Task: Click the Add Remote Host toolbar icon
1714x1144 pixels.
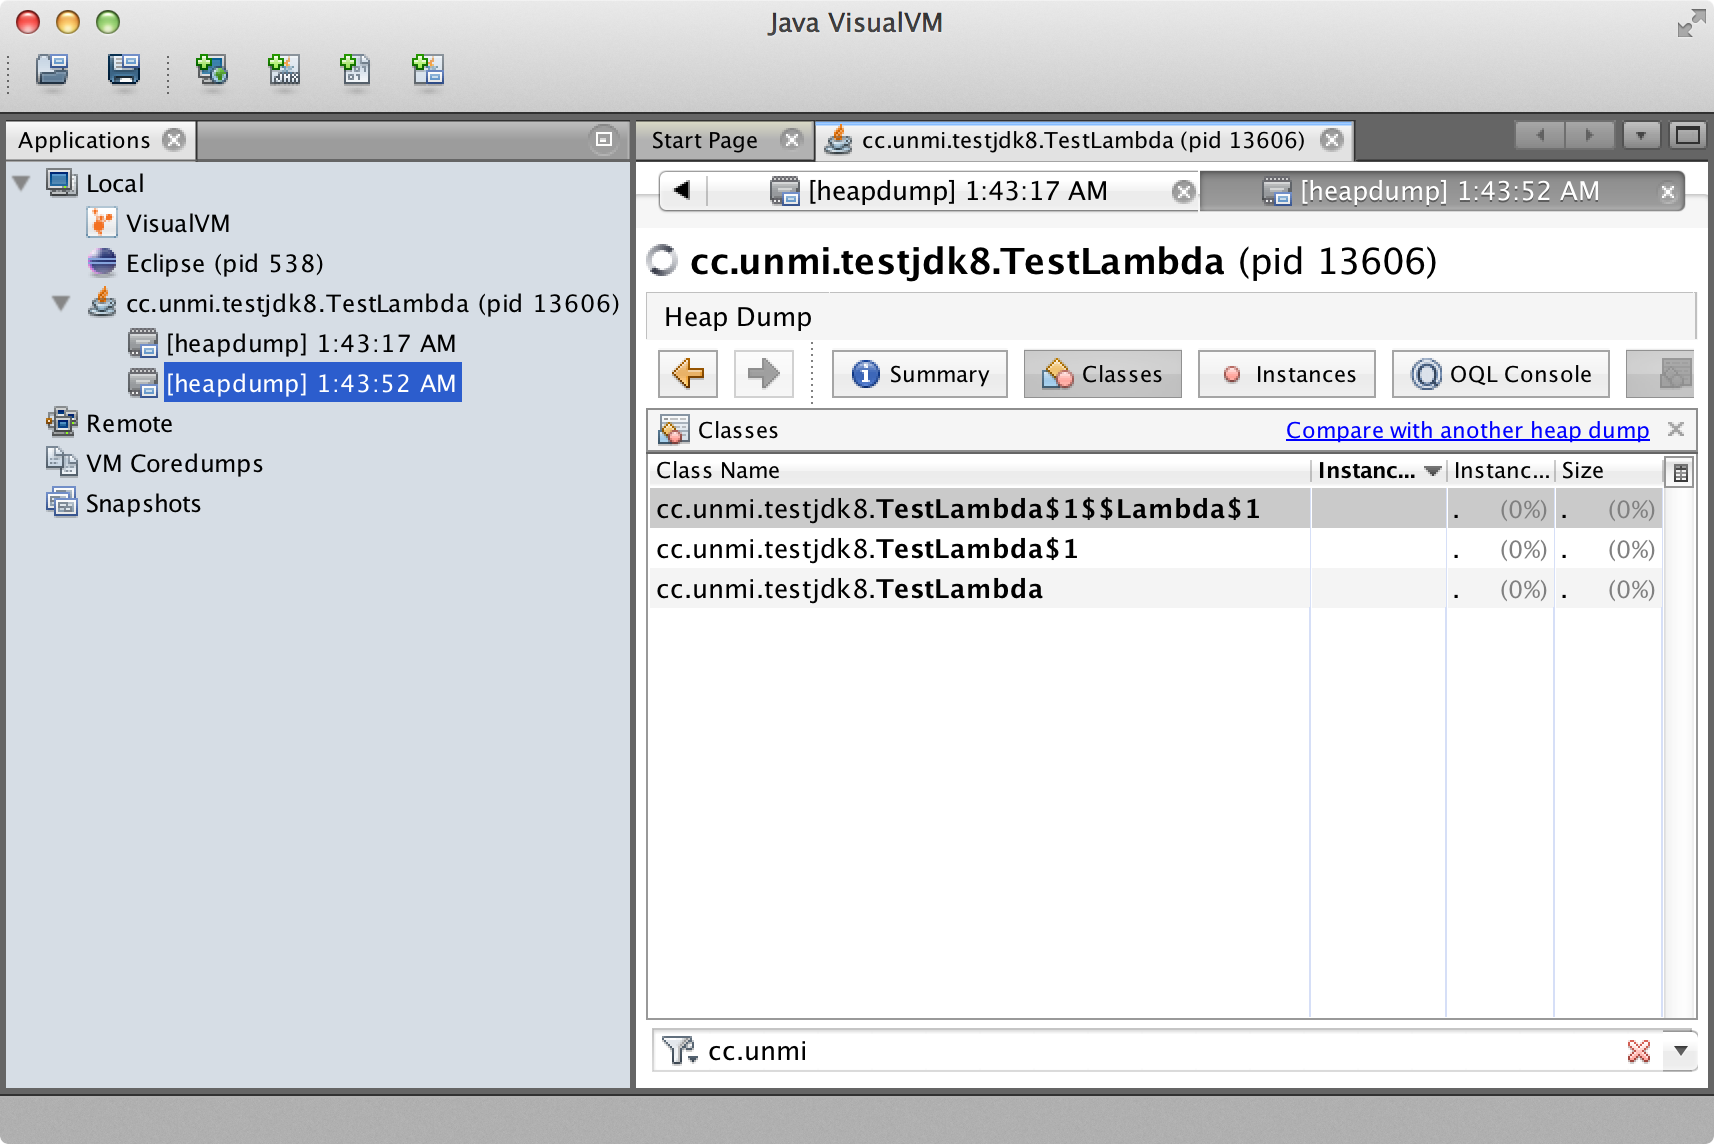Action: pyautogui.click(x=211, y=70)
